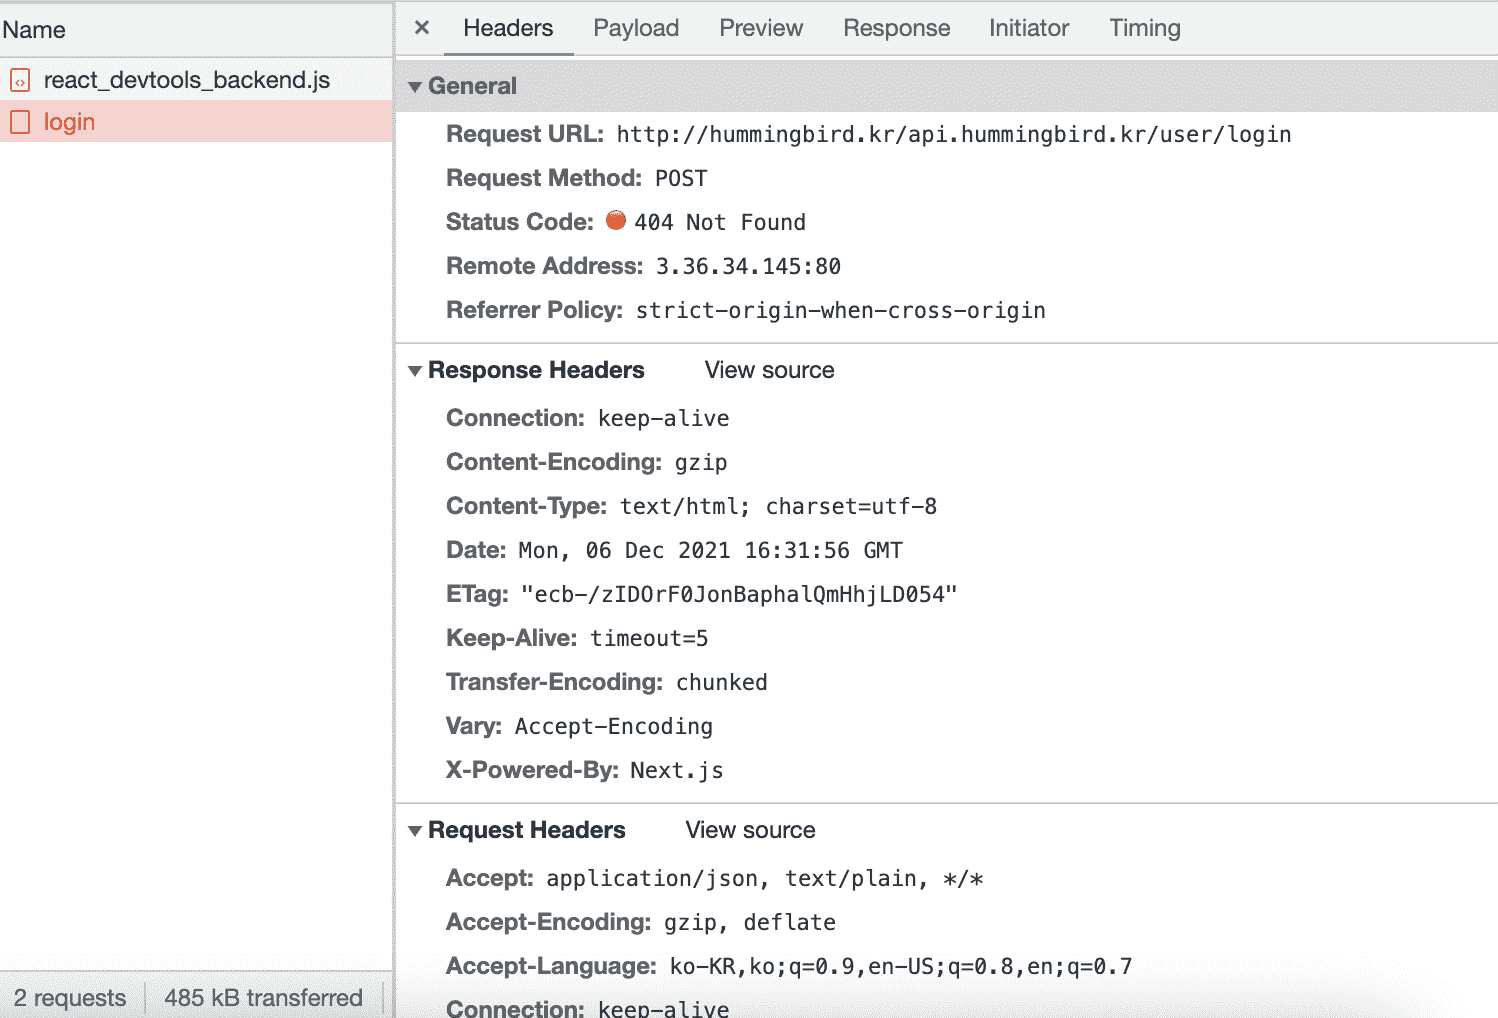
Task: Open the Timing tab
Action: pos(1145,28)
